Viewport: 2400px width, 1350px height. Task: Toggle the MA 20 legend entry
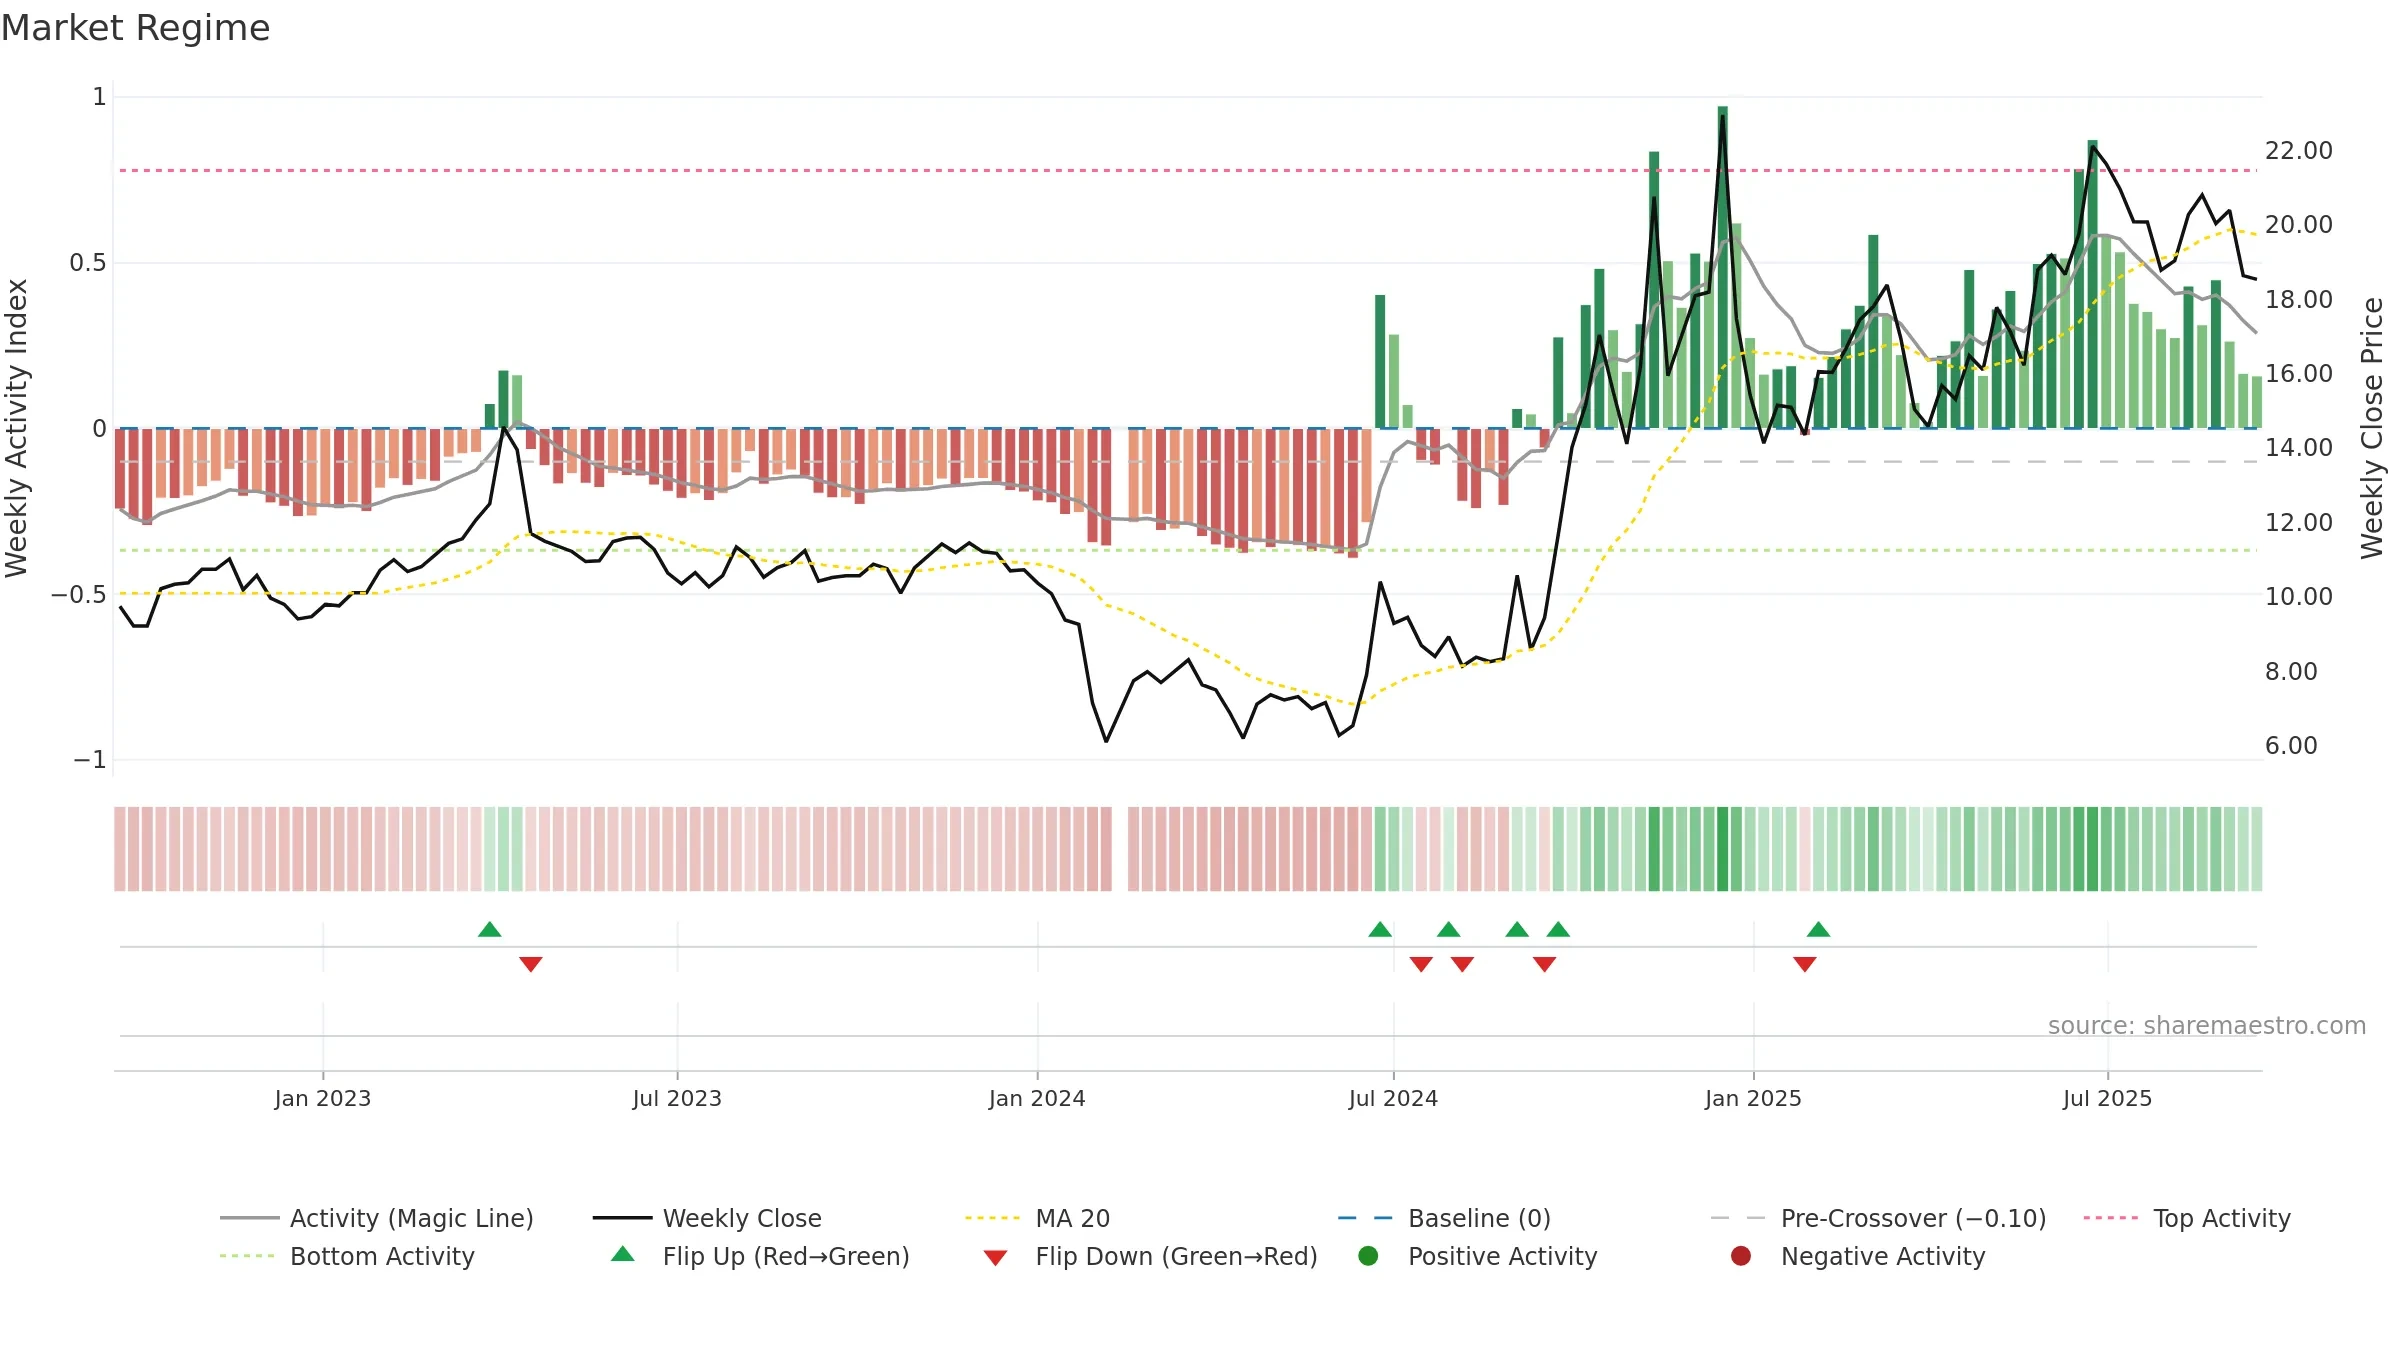tap(1037, 1218)
